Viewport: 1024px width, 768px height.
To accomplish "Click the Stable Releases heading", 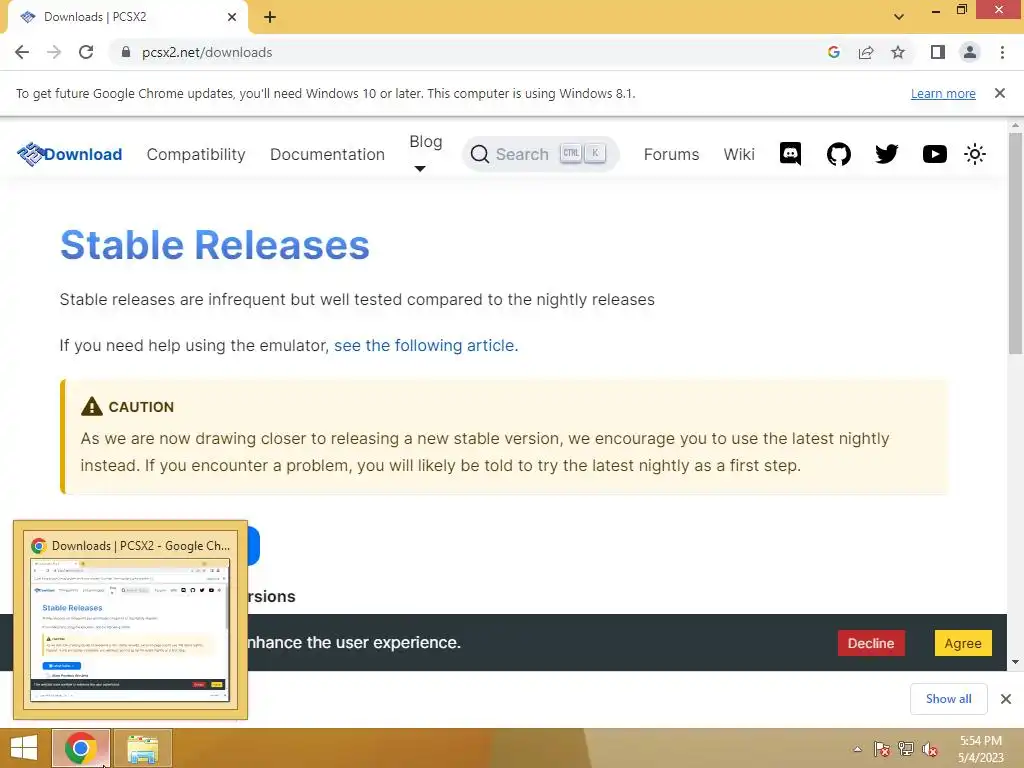I will (215, 245).
